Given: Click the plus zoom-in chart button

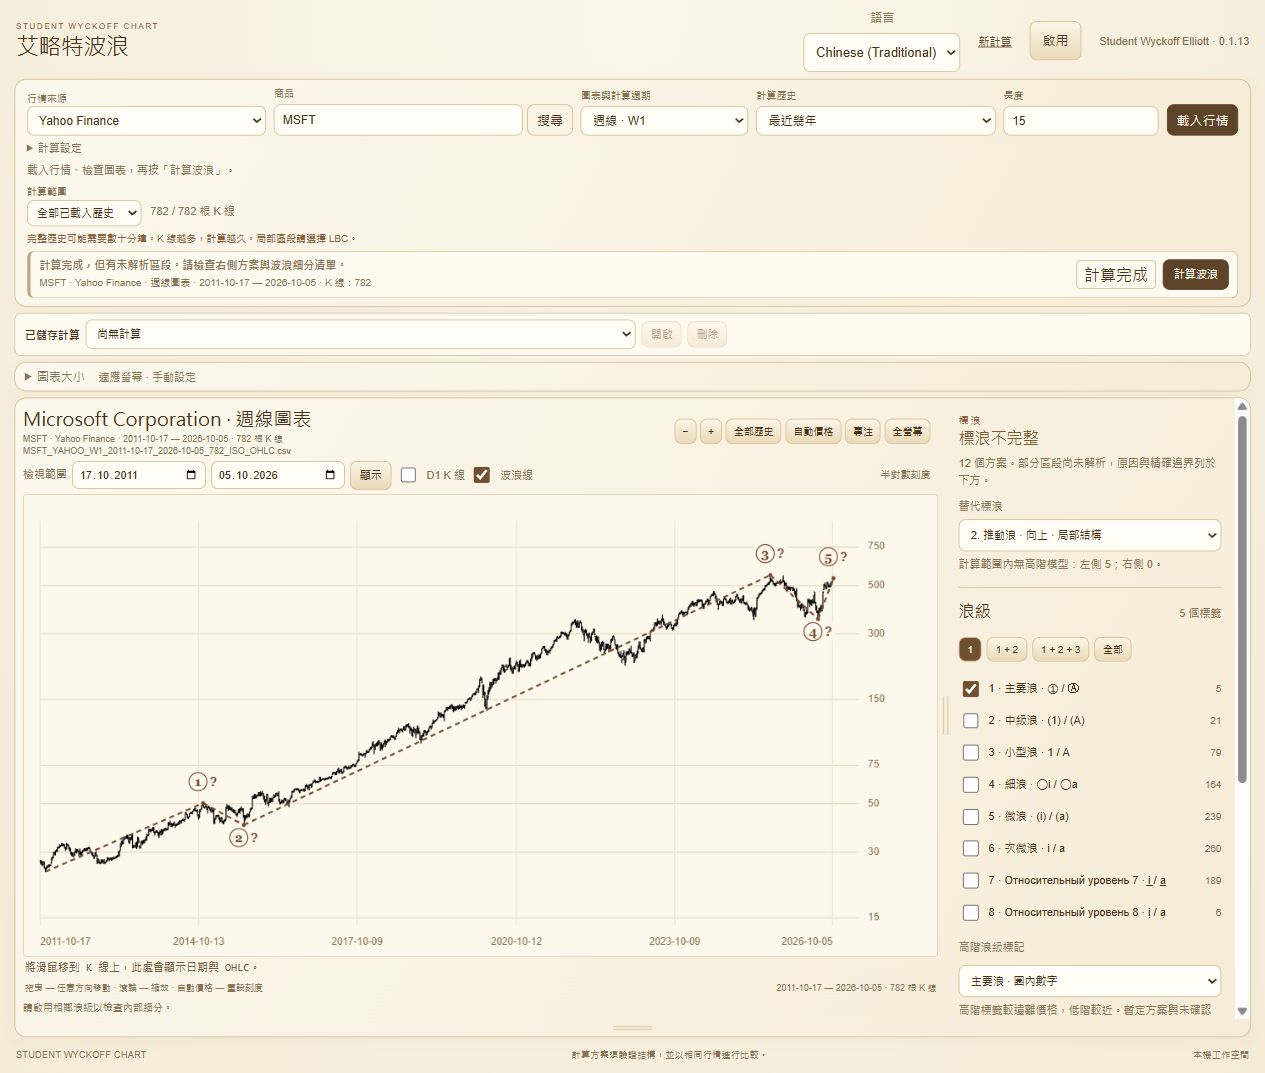Looking at the screenshot, I should click(711, 432).
